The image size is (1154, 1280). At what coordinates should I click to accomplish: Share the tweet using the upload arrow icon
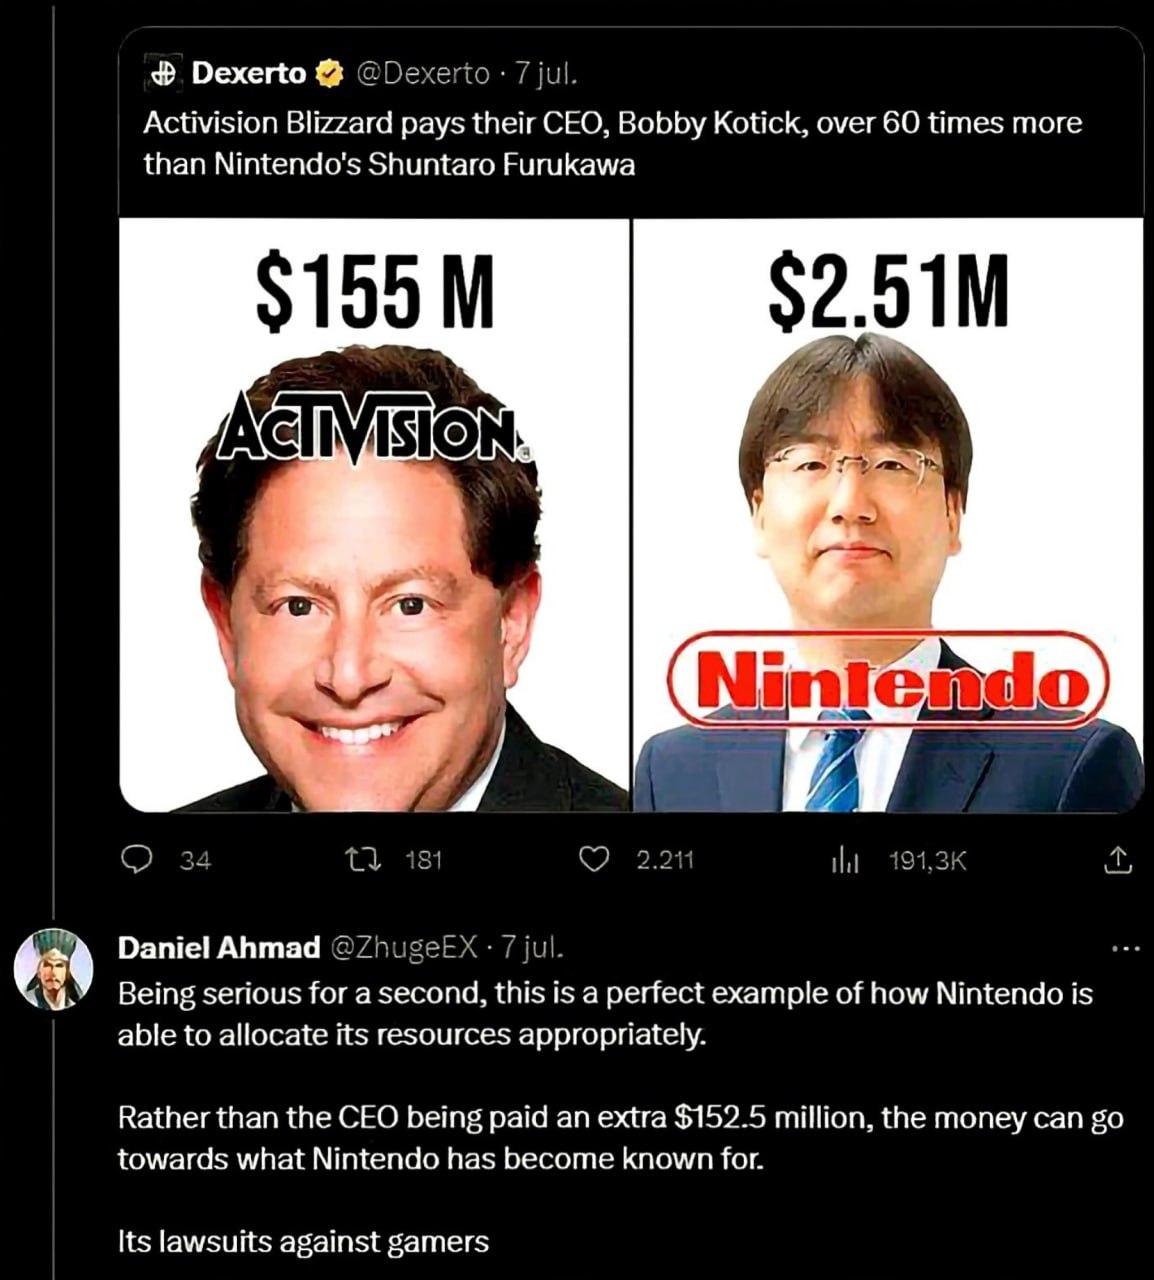pos(1118,859)
